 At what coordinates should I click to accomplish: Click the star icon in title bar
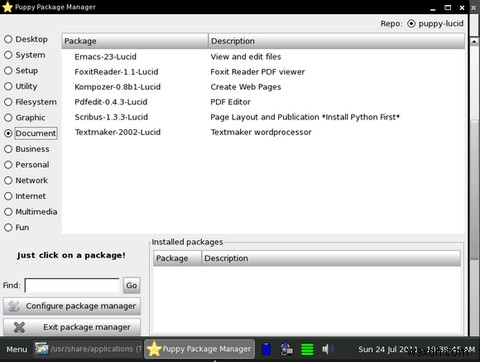[x=7, y=7]
